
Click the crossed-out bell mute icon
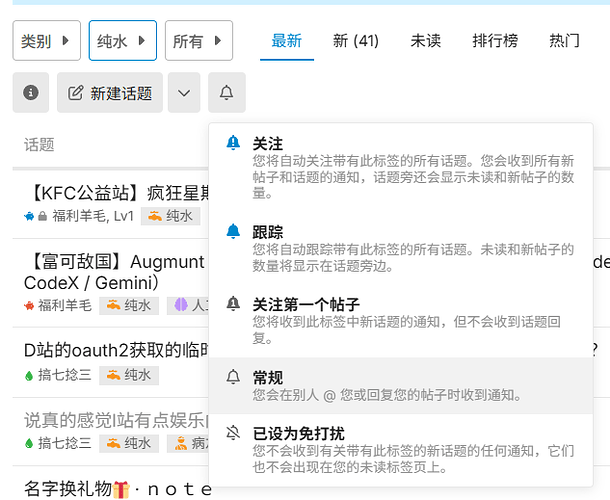[233, 433]
